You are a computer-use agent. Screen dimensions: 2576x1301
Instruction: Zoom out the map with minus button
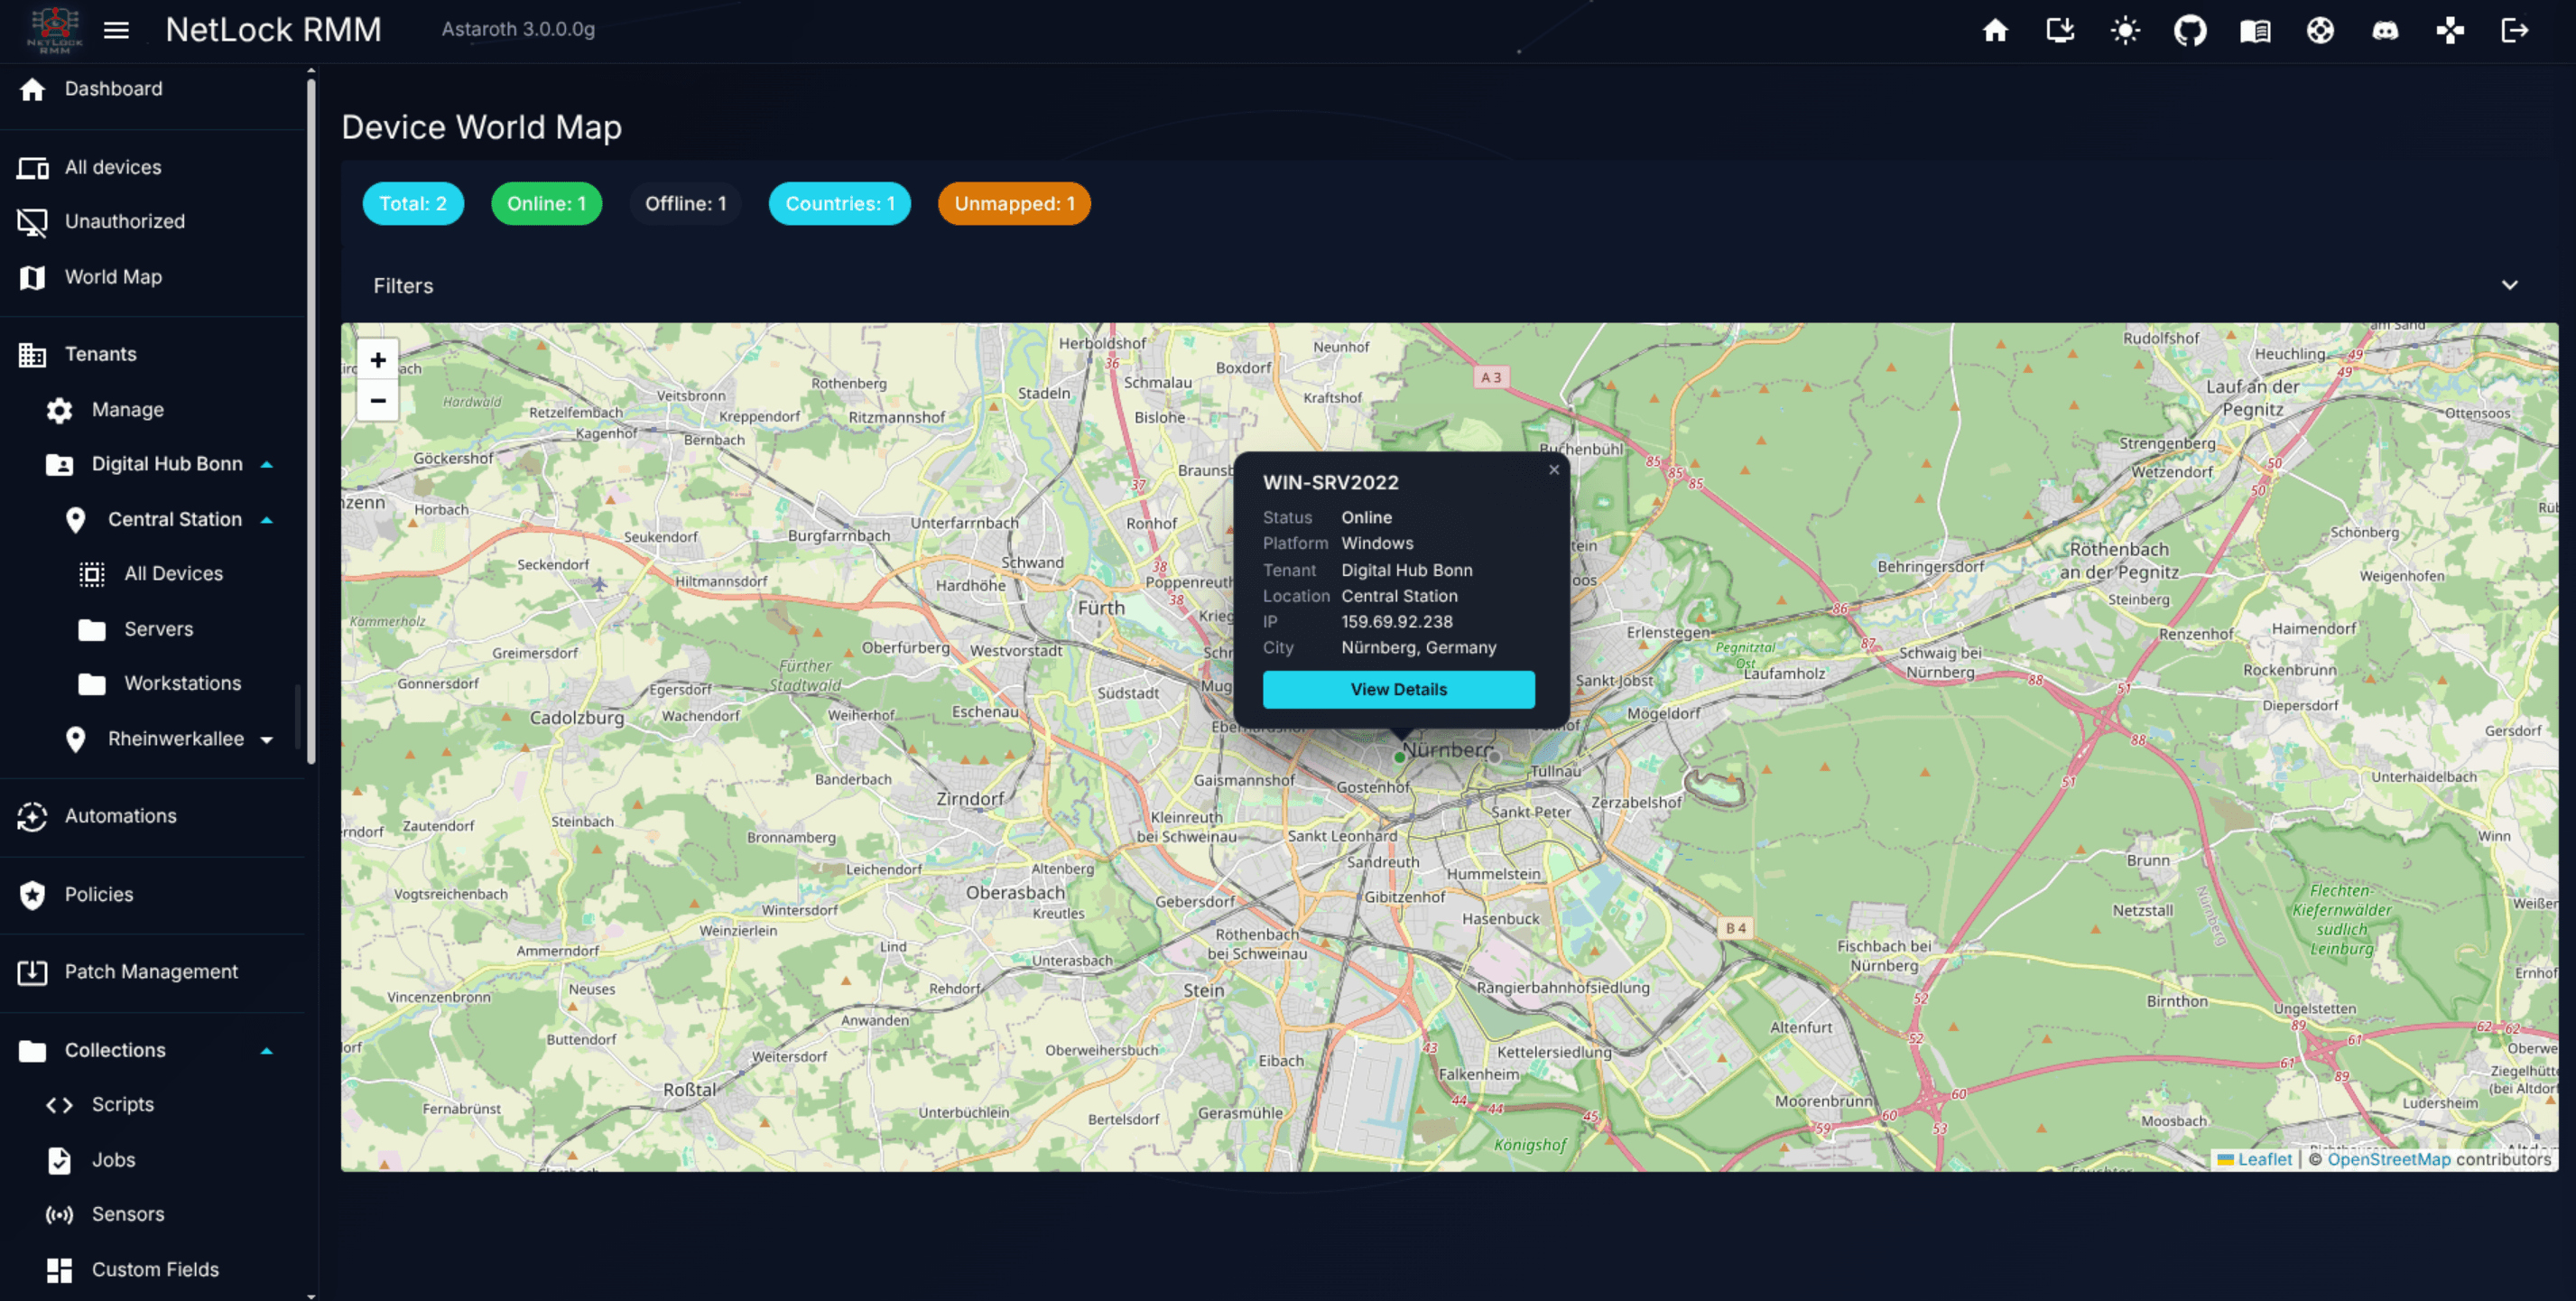click(x=378, y=401)
